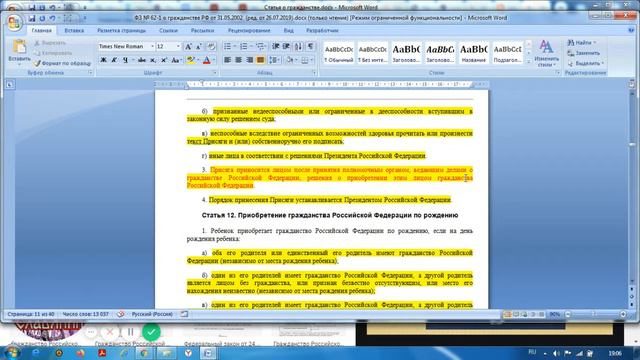Apply the Подзаголовок (Subtitle) style
This screenshot has width=640, height=360.
(x=507, y=53)
